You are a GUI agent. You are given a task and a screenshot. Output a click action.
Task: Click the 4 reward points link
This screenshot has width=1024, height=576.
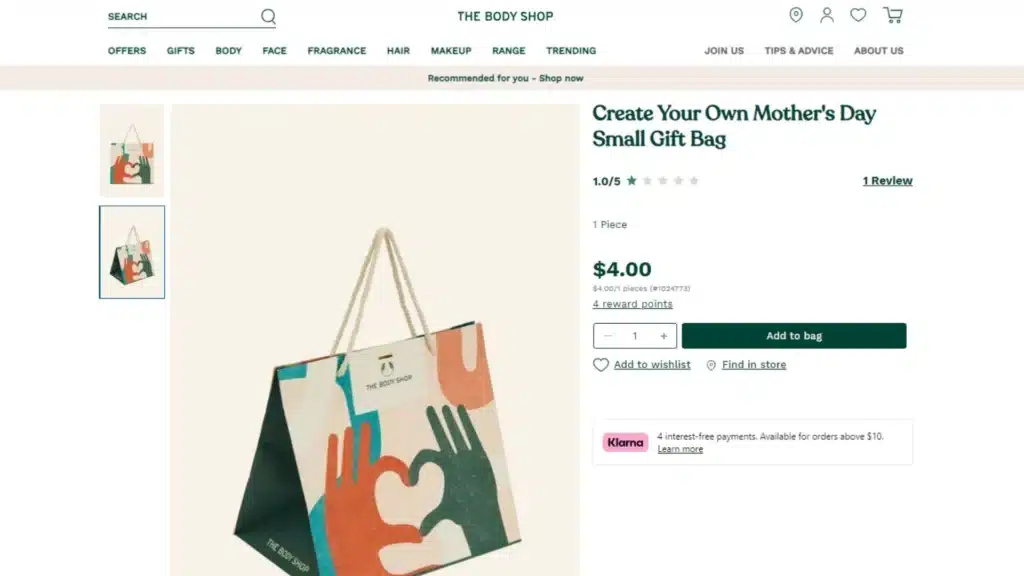631,304
